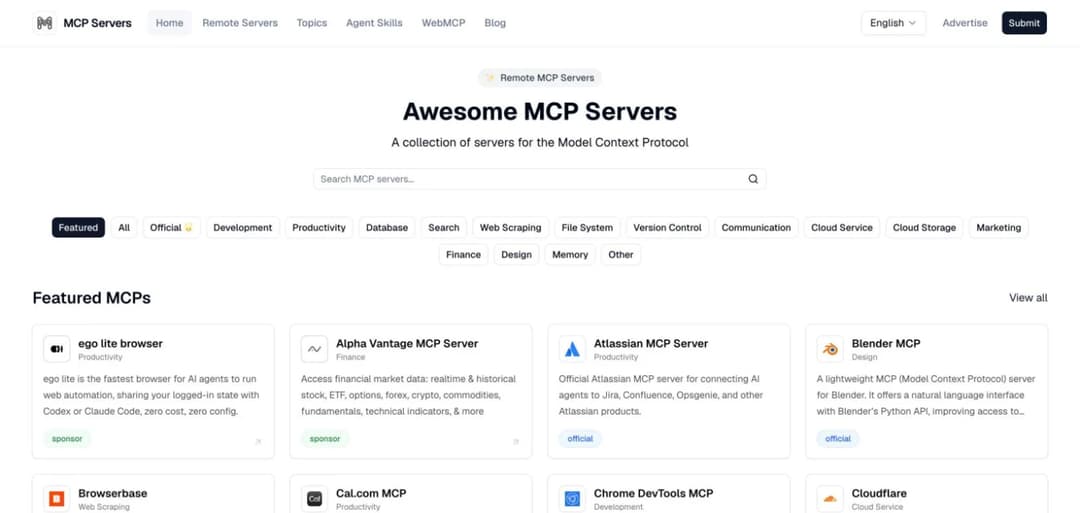
Task: Filter by Version Control category
Action: pyautogui.click(x=667, y=227)
